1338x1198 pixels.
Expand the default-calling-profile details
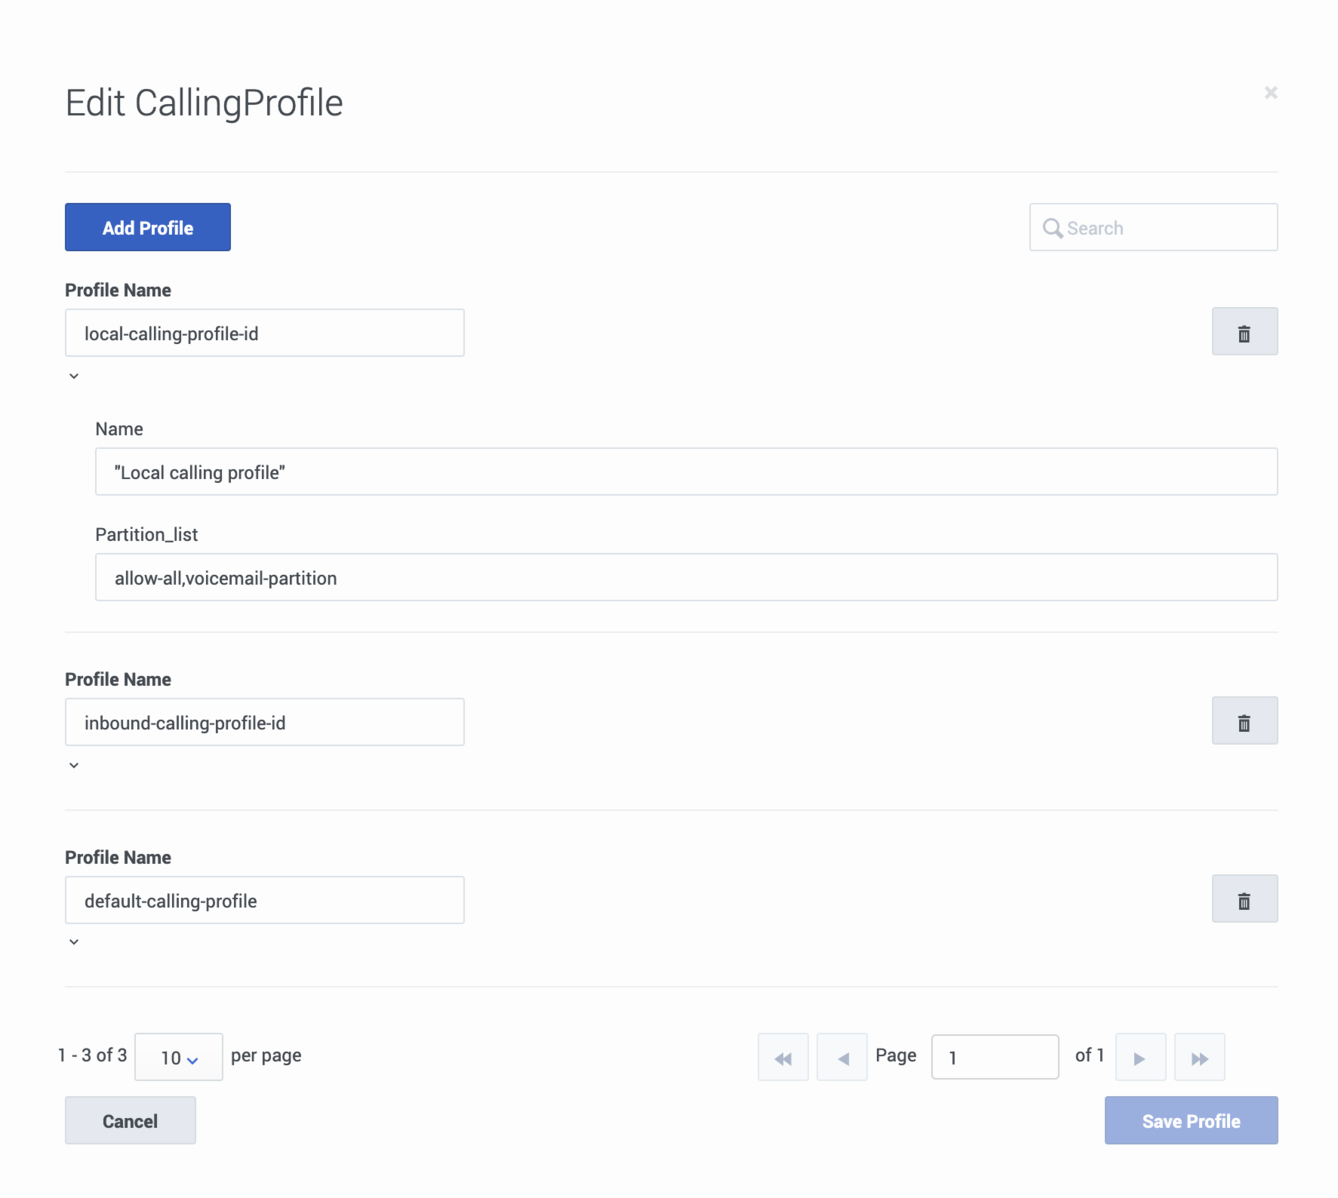pyautogui.click(x=74, y=942)
